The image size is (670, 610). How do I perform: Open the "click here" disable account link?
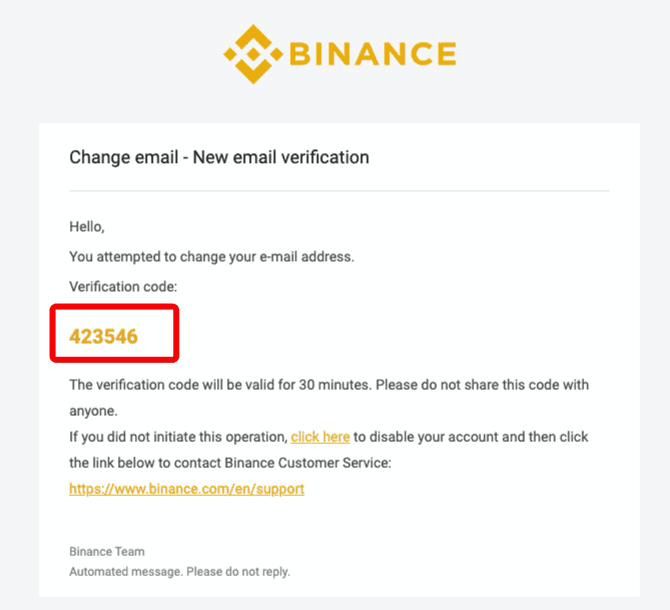pos(320,437)
